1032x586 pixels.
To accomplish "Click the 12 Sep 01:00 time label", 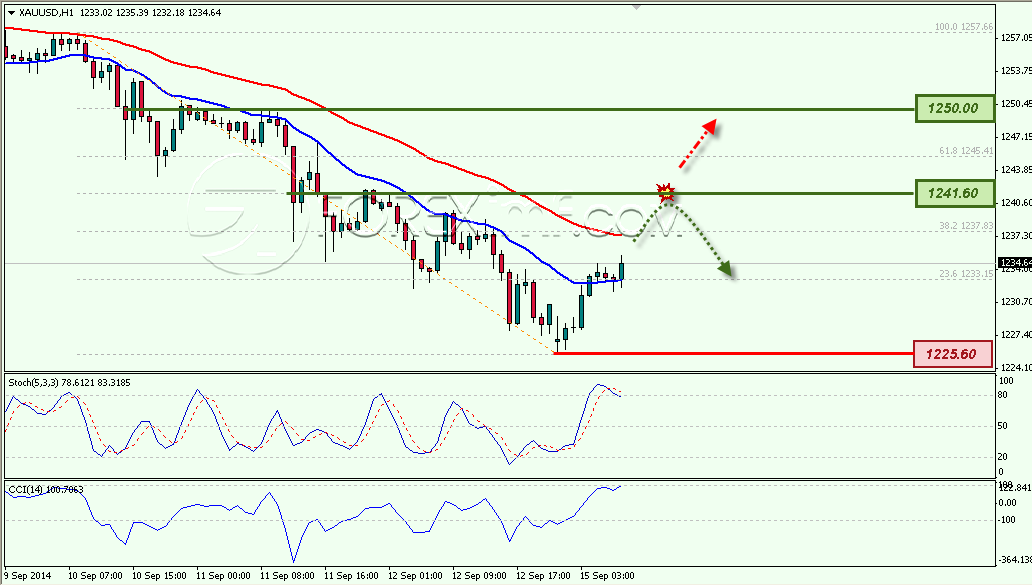I will pyautogui.click(x=415, y=575).
